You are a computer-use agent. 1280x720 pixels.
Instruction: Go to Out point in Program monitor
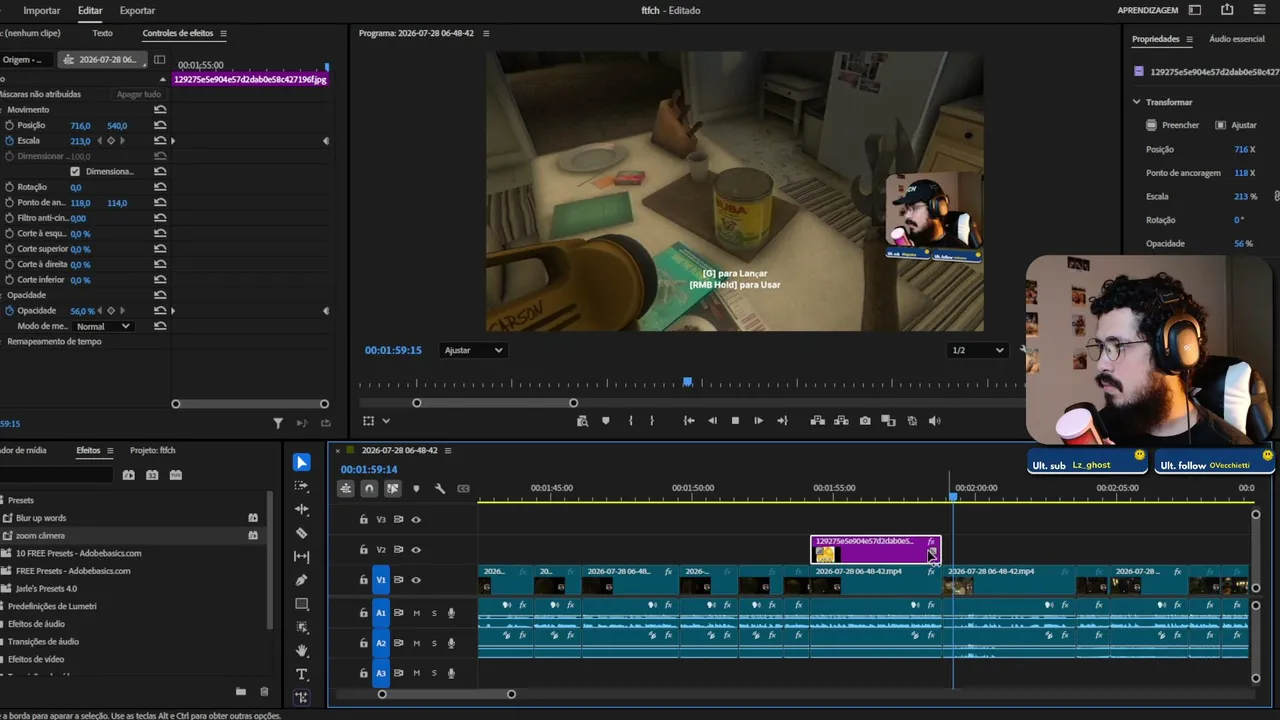[x=782, y=421]
